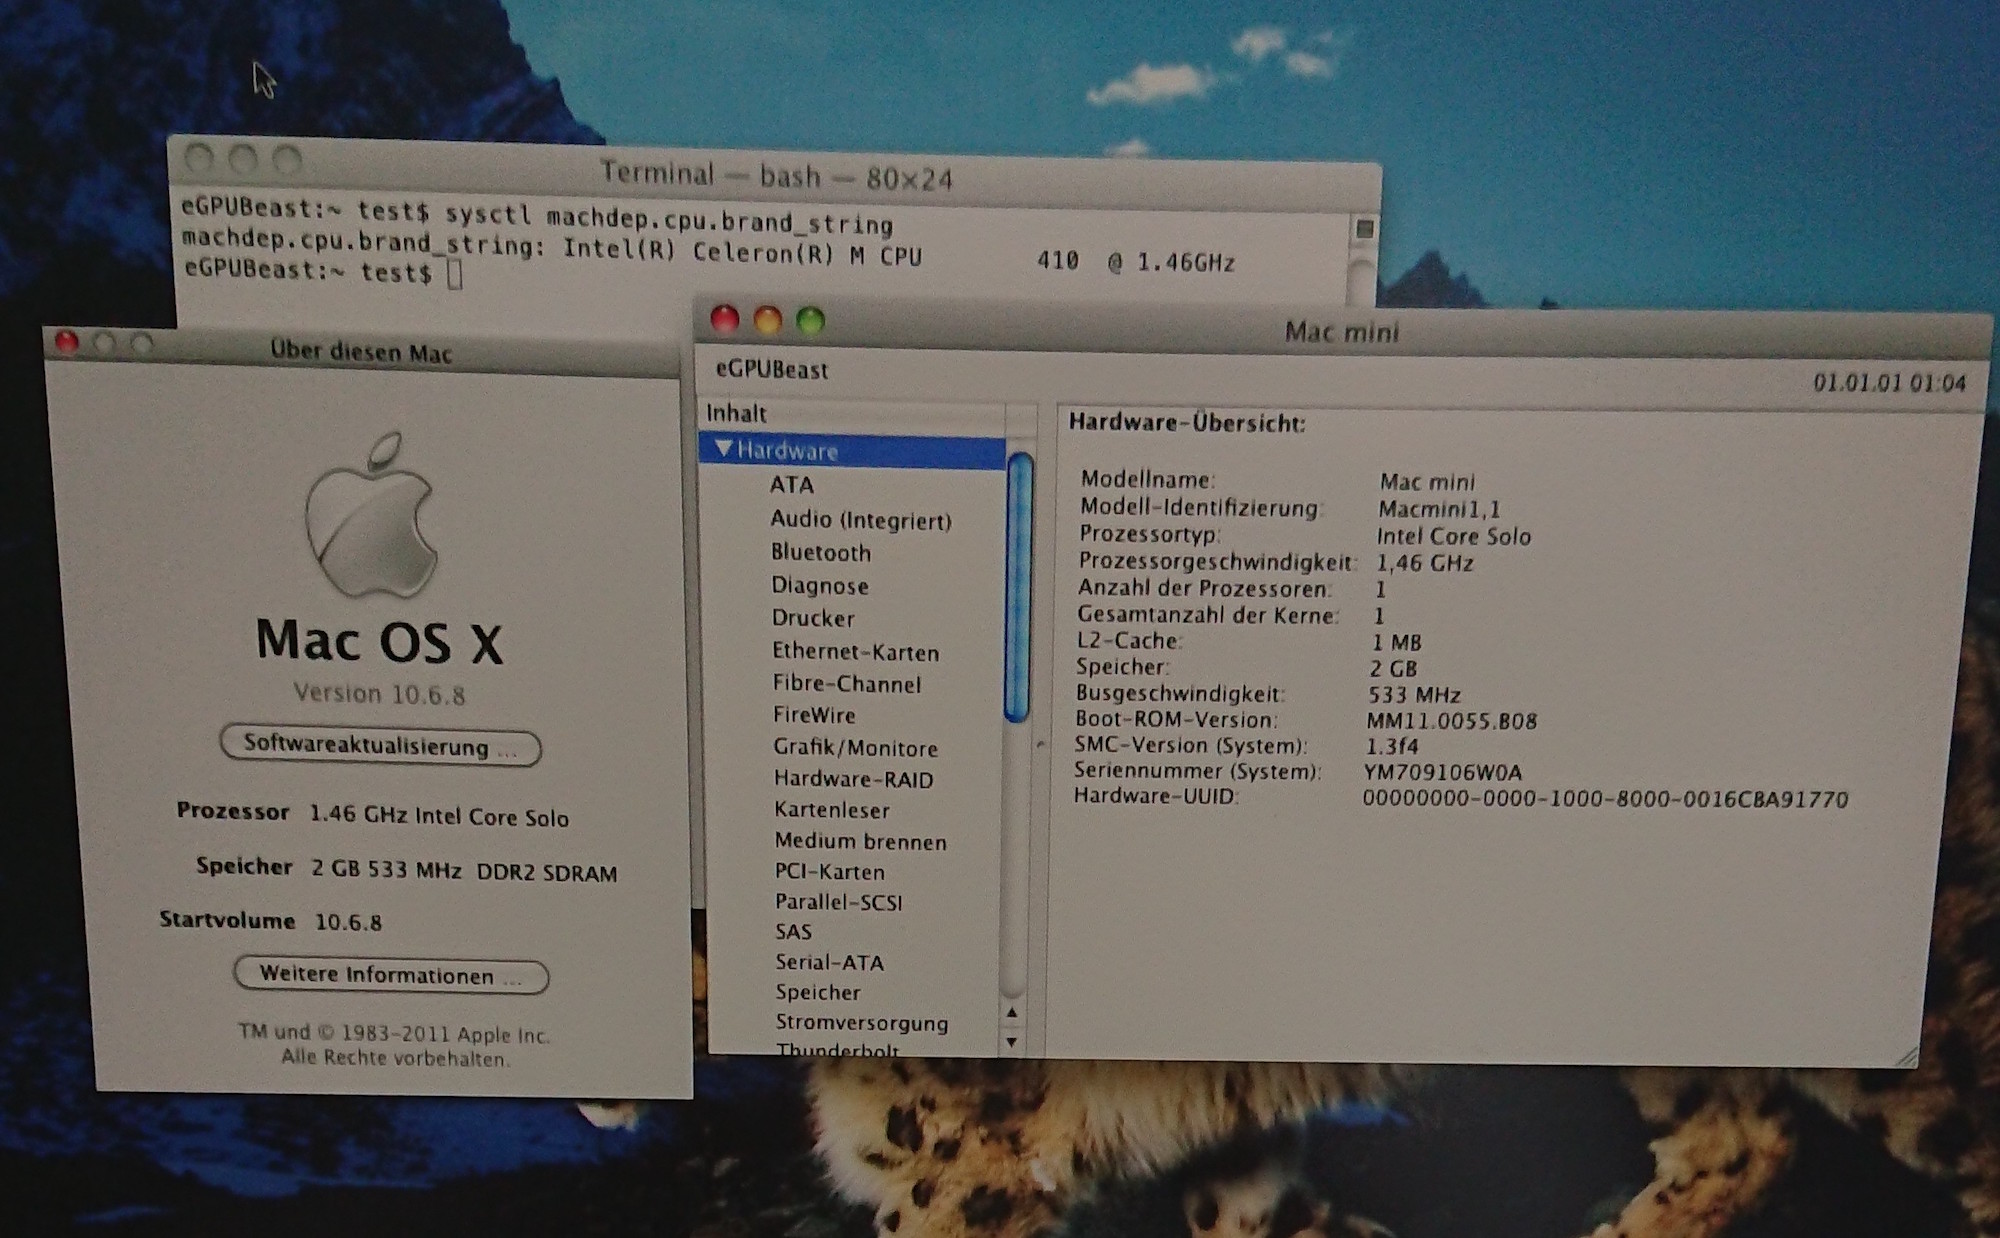The height and width of the screenshot is (1238, 2000).
Task: Click the Weitere Informationen button
Action: click(x=390, y=975)
